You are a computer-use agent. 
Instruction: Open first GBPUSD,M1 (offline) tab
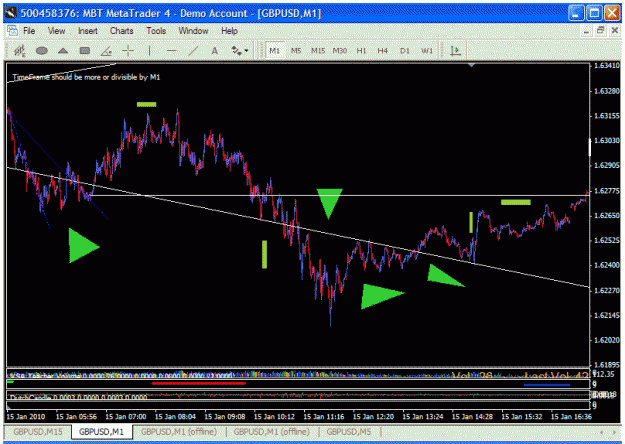(x=179, y=432)
